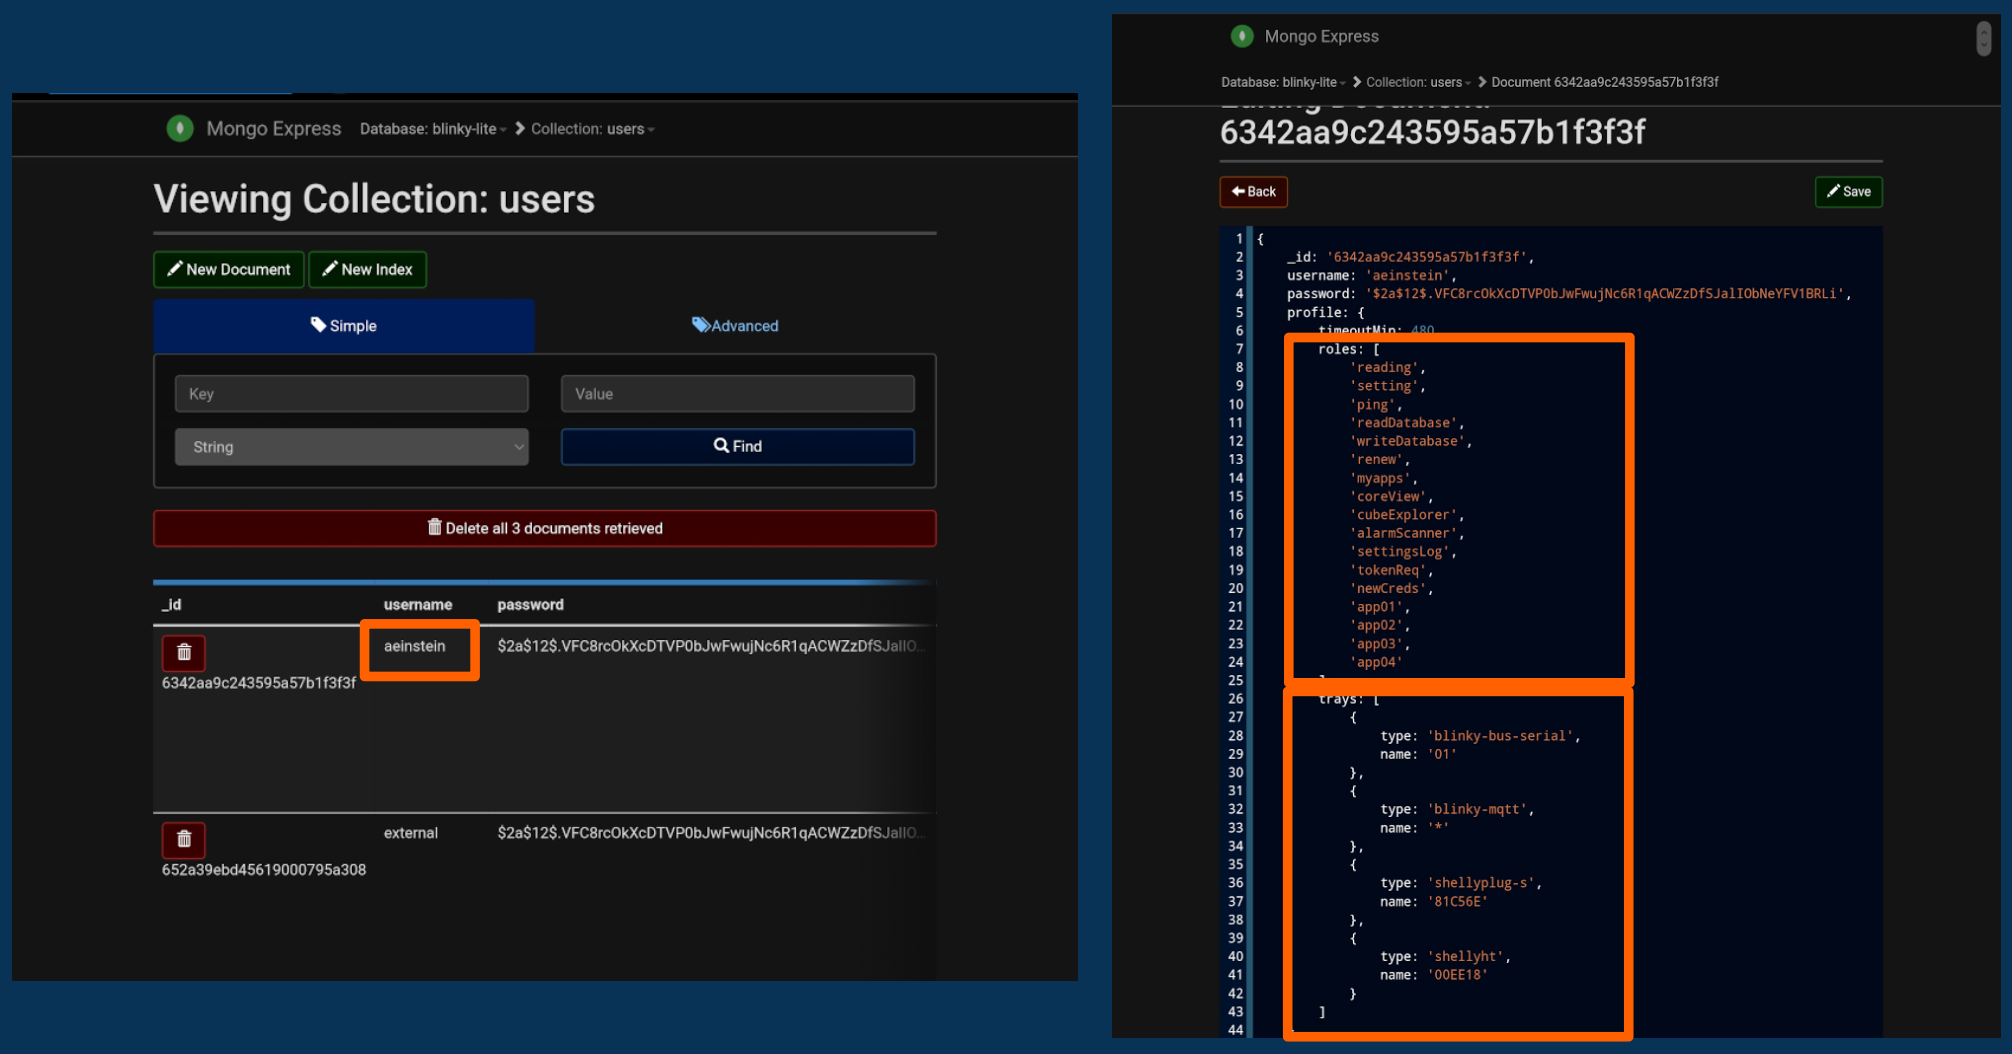Open the aeinstein username cell
2012x1054 pixels.
tap(415, 646)
